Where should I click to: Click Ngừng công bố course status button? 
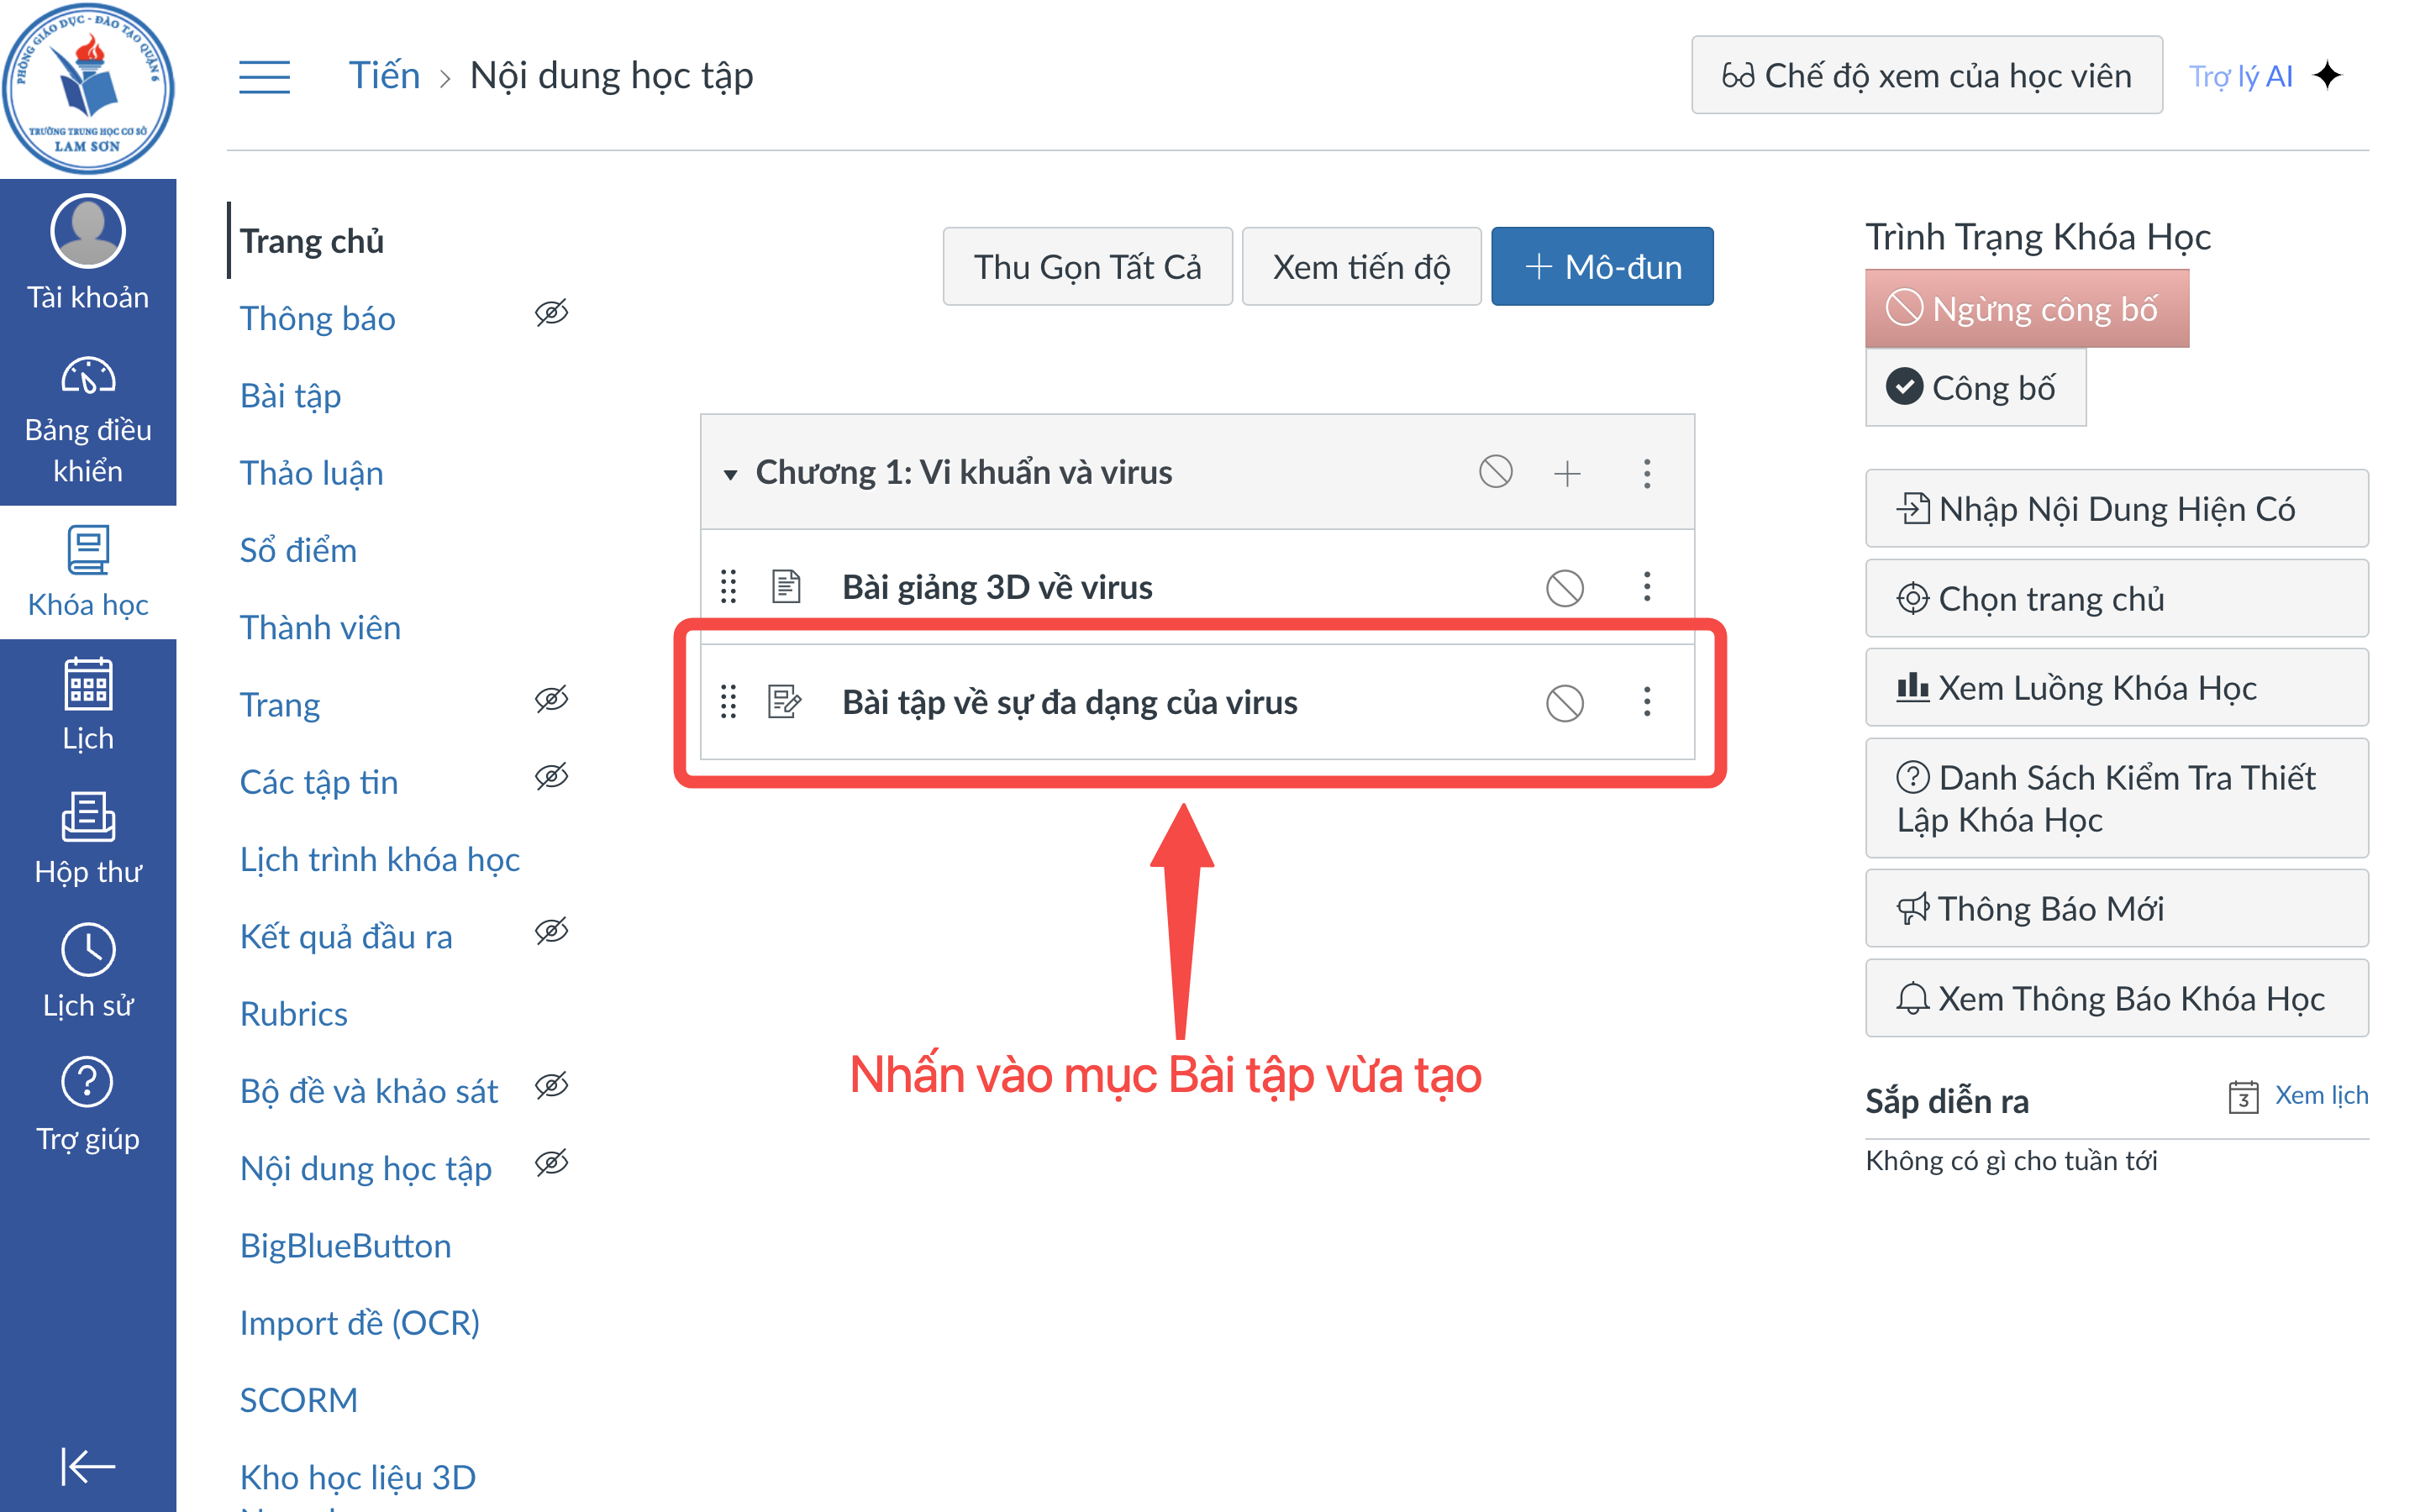(x=2026, y=309)
